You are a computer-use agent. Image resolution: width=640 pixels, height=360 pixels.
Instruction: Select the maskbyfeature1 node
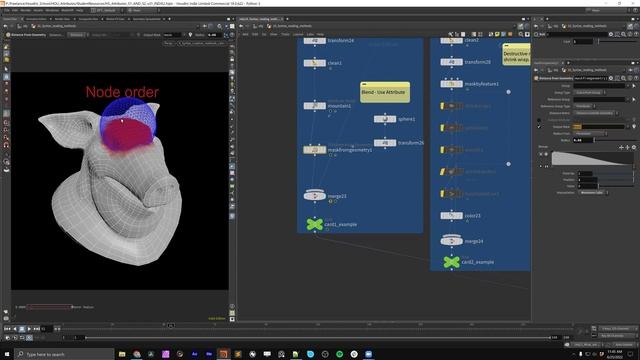451,84
